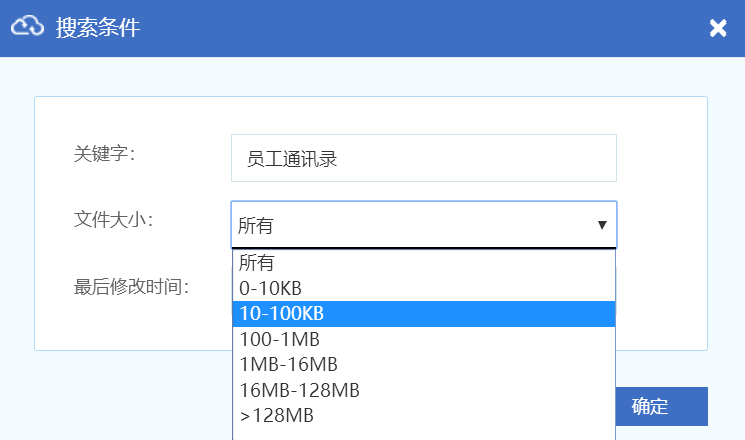Close the 搜索条件 dialog with X
Image resolution: width=745 pixels, height=440 pixels.
[718, 28]
